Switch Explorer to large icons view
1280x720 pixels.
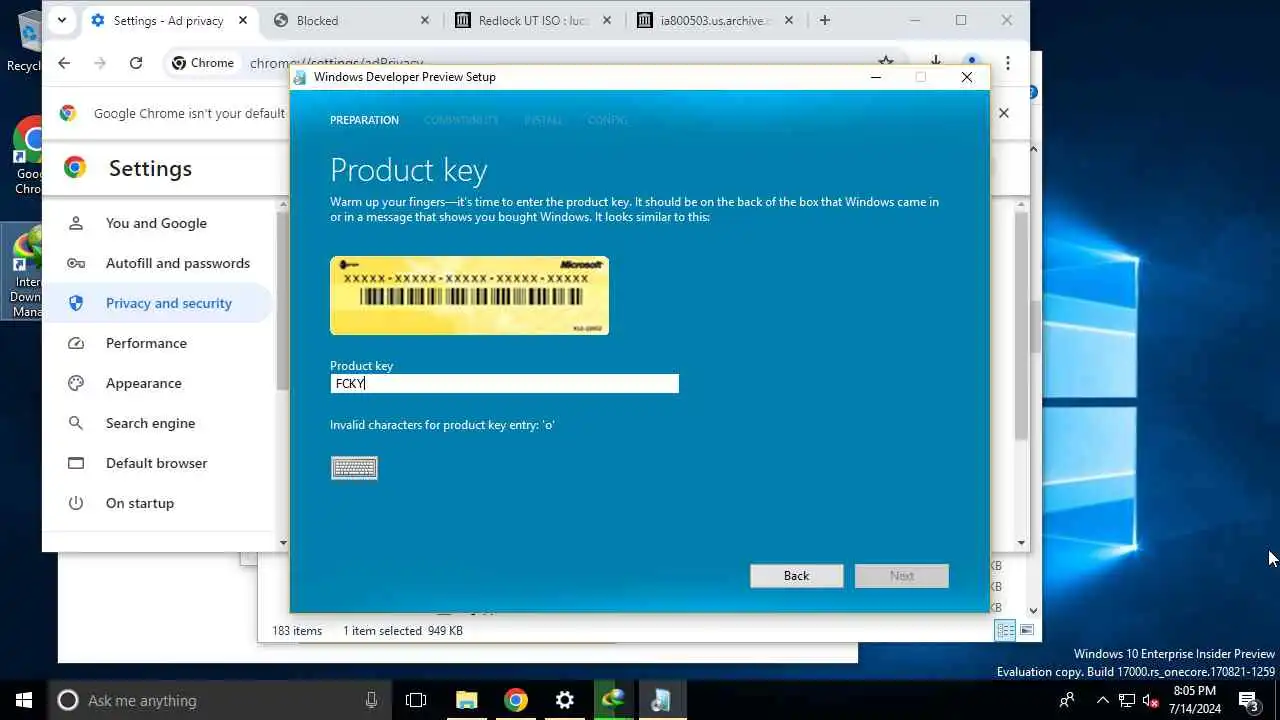coord(1026,630)
